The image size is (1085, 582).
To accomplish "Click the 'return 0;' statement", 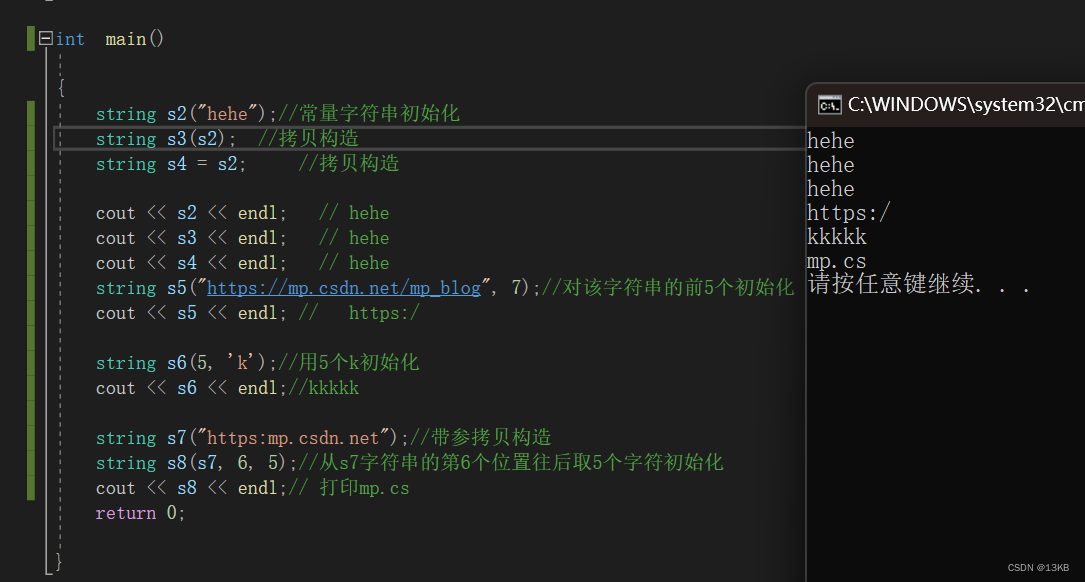I will coord(140,512).
